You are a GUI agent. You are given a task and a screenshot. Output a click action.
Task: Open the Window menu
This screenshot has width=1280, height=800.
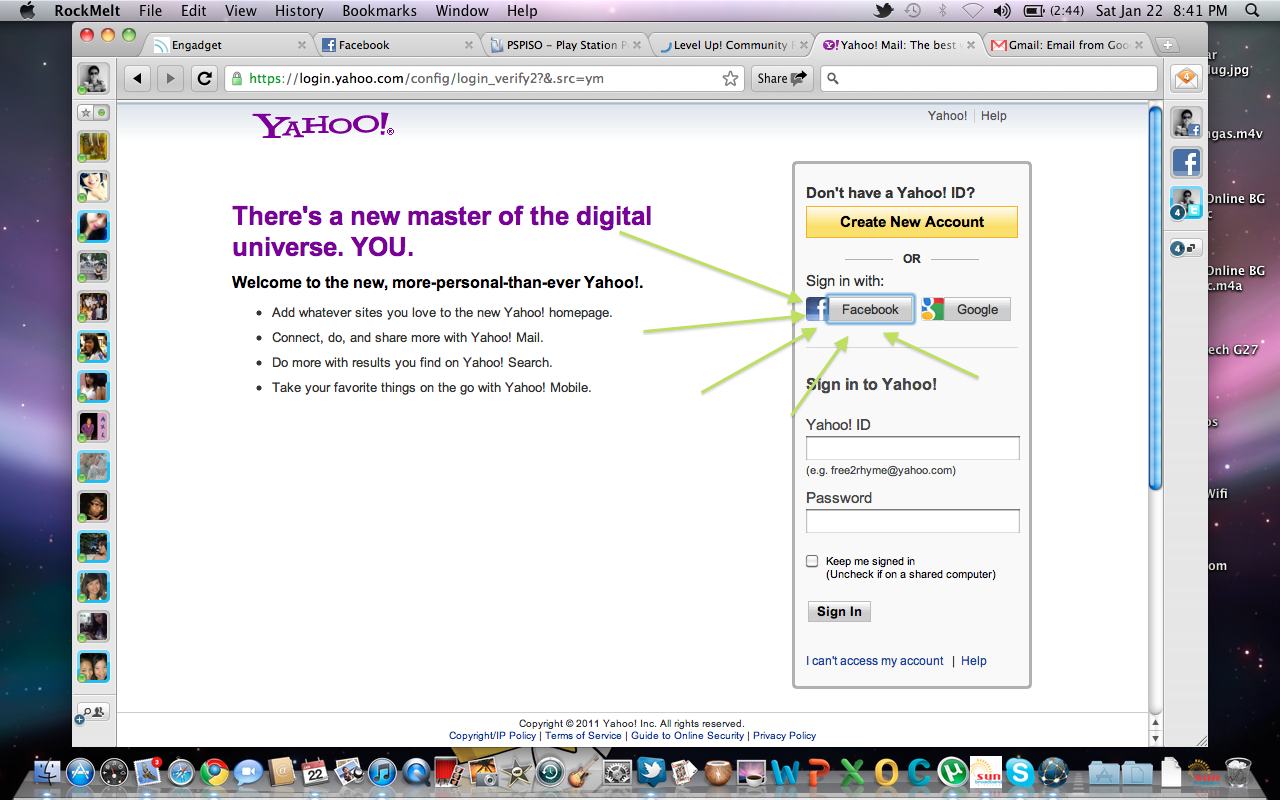pyautogui.click(x=462, y=11)
